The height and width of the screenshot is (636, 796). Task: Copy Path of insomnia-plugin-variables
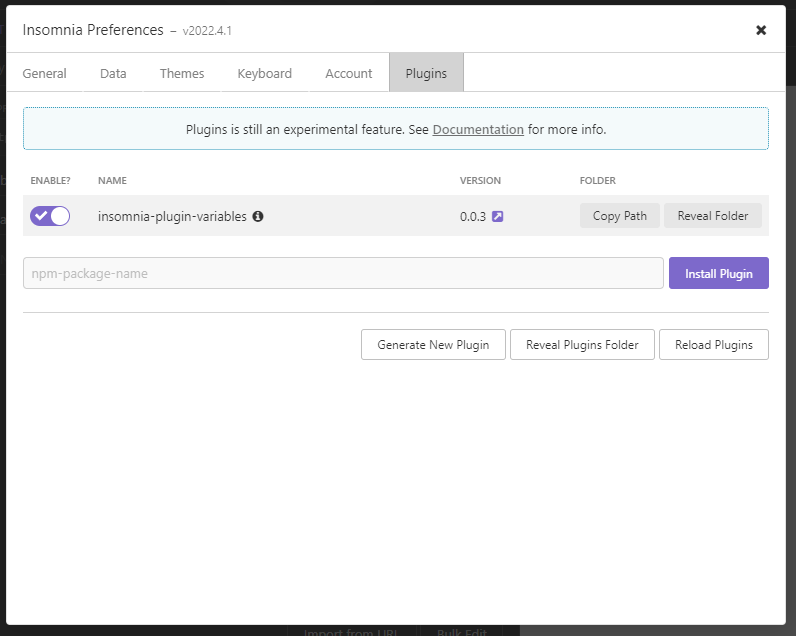click(x=620, y=216)
